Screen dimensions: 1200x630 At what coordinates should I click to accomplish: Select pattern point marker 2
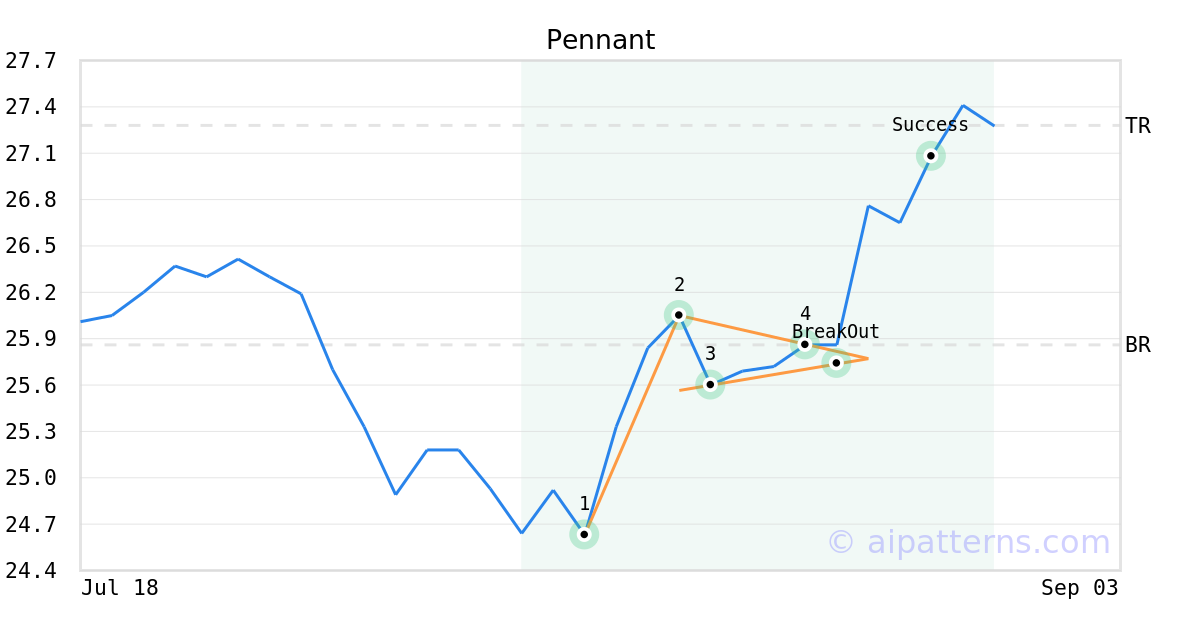[678, 315]
